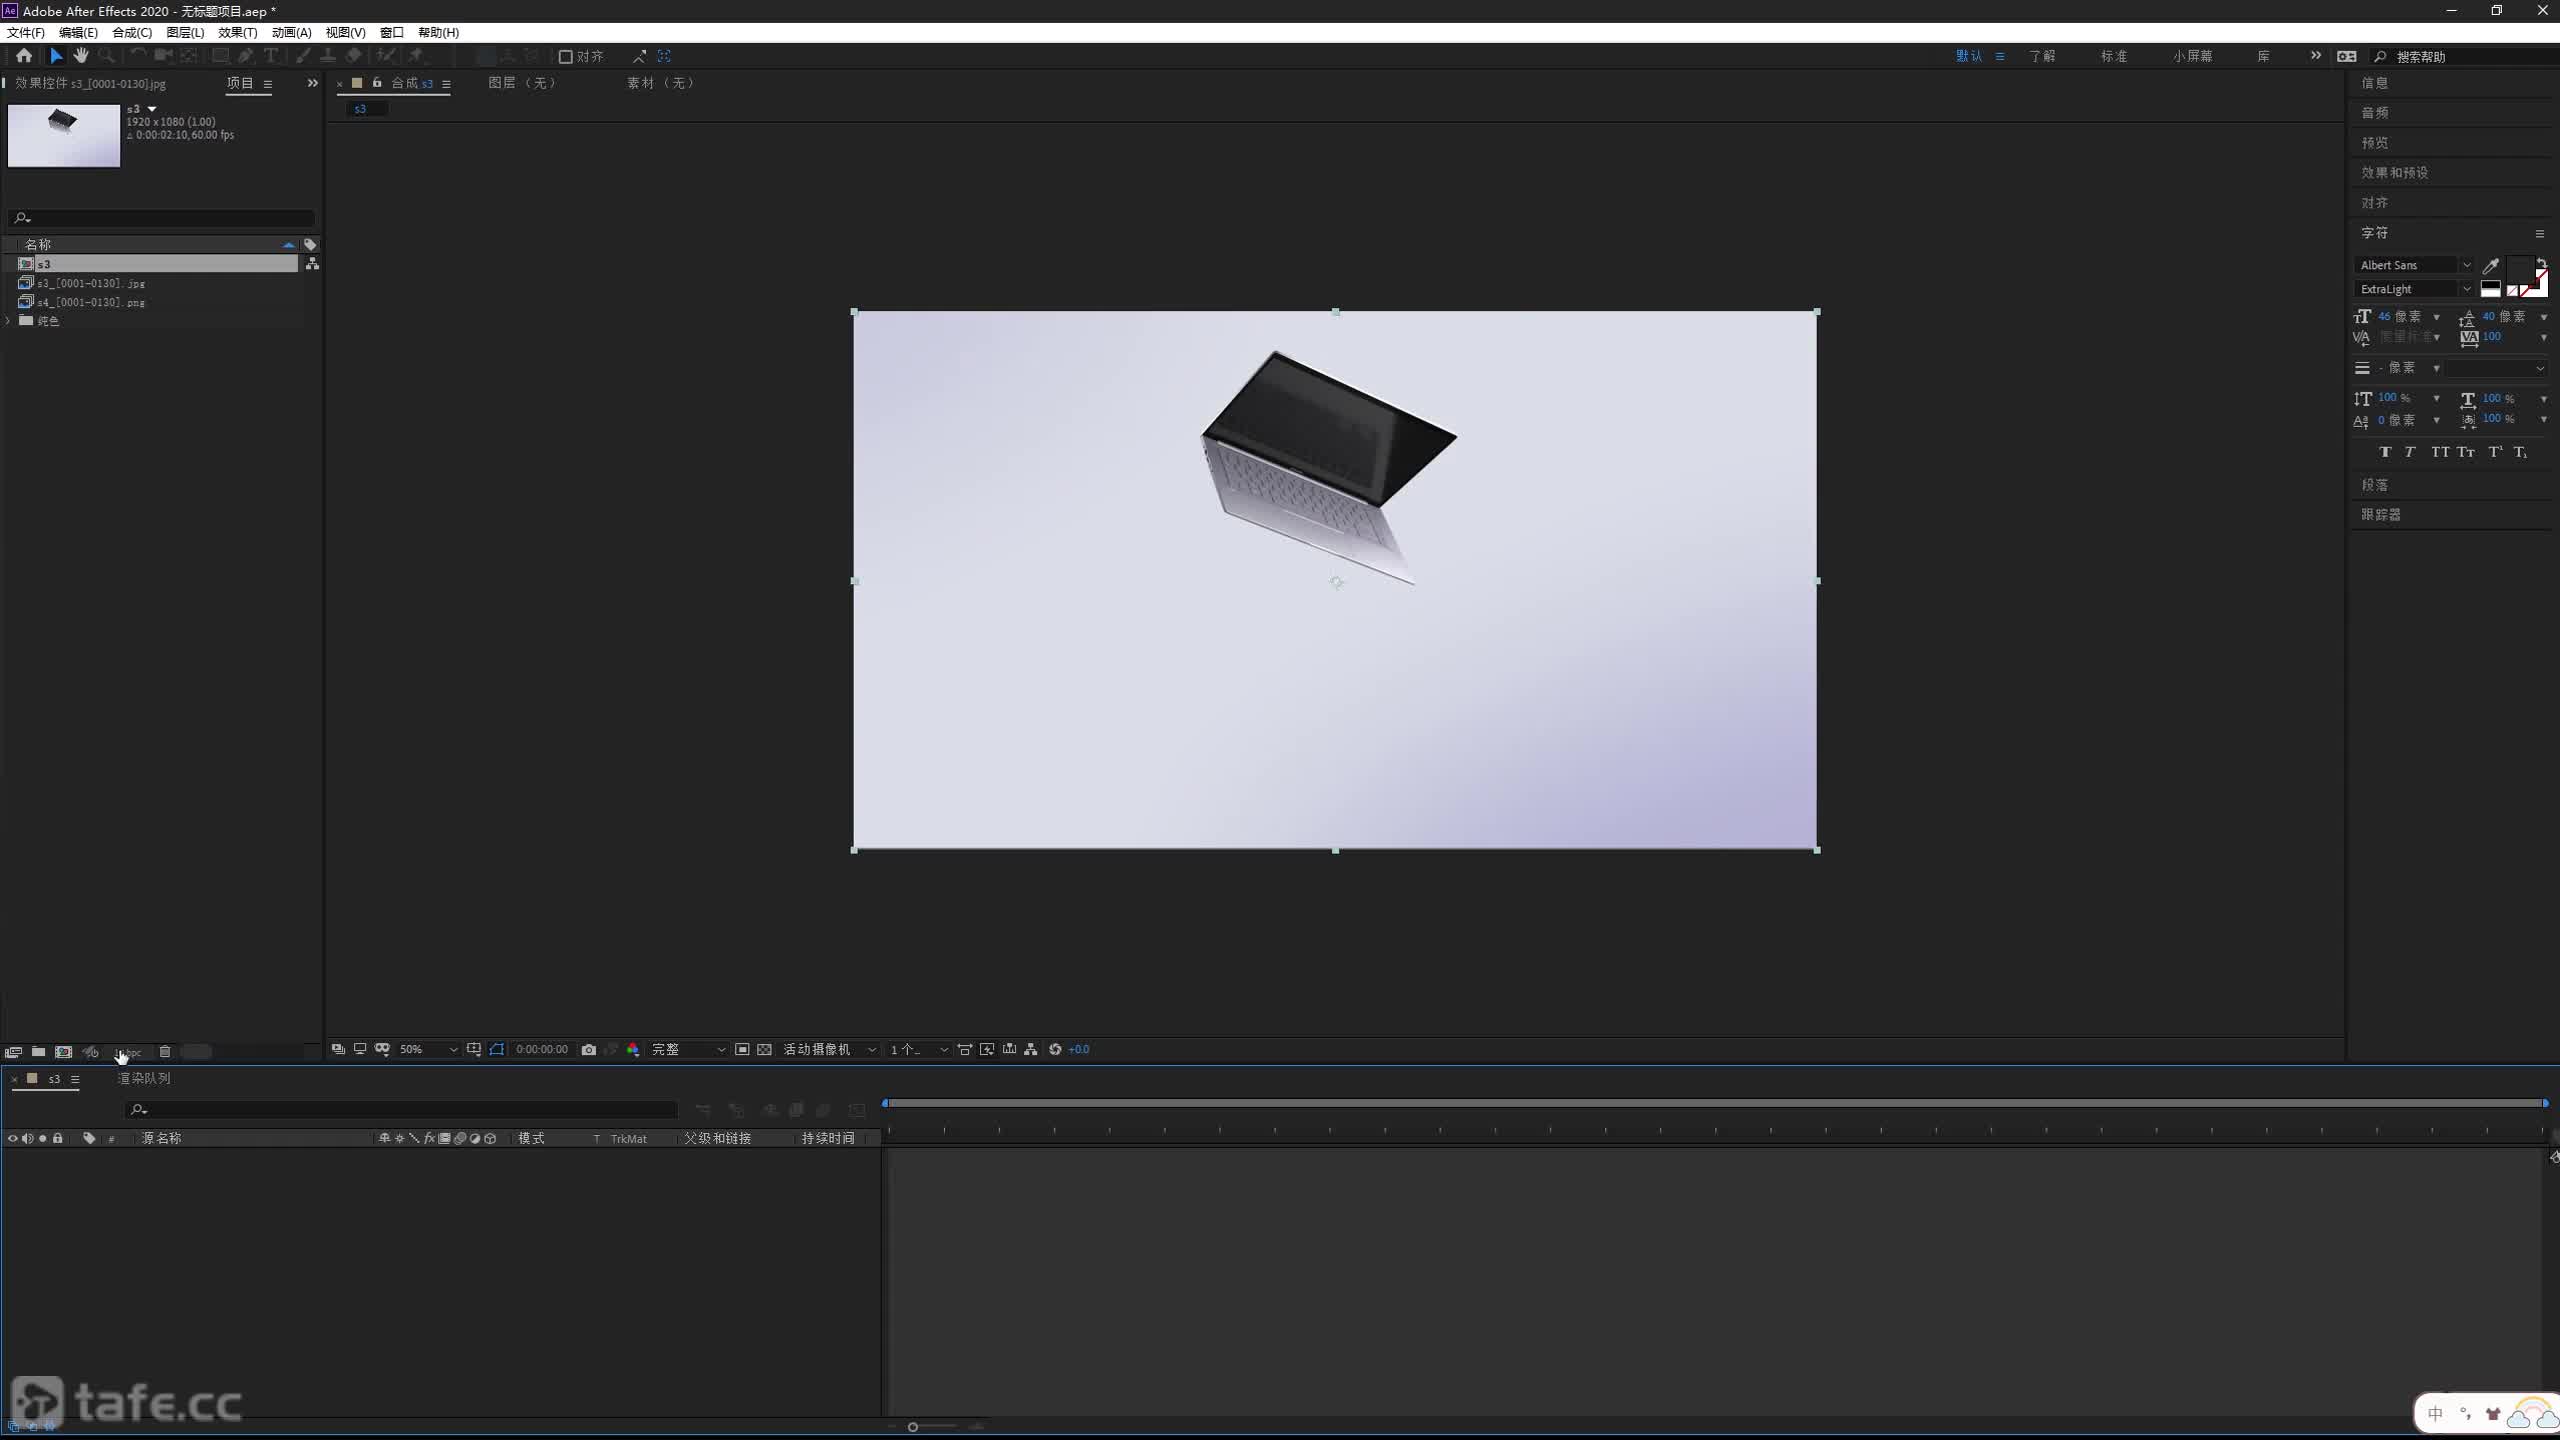Expand hidden workspaces double-arrow
2560x1440 pixels.
click(x=2315, y=56)
